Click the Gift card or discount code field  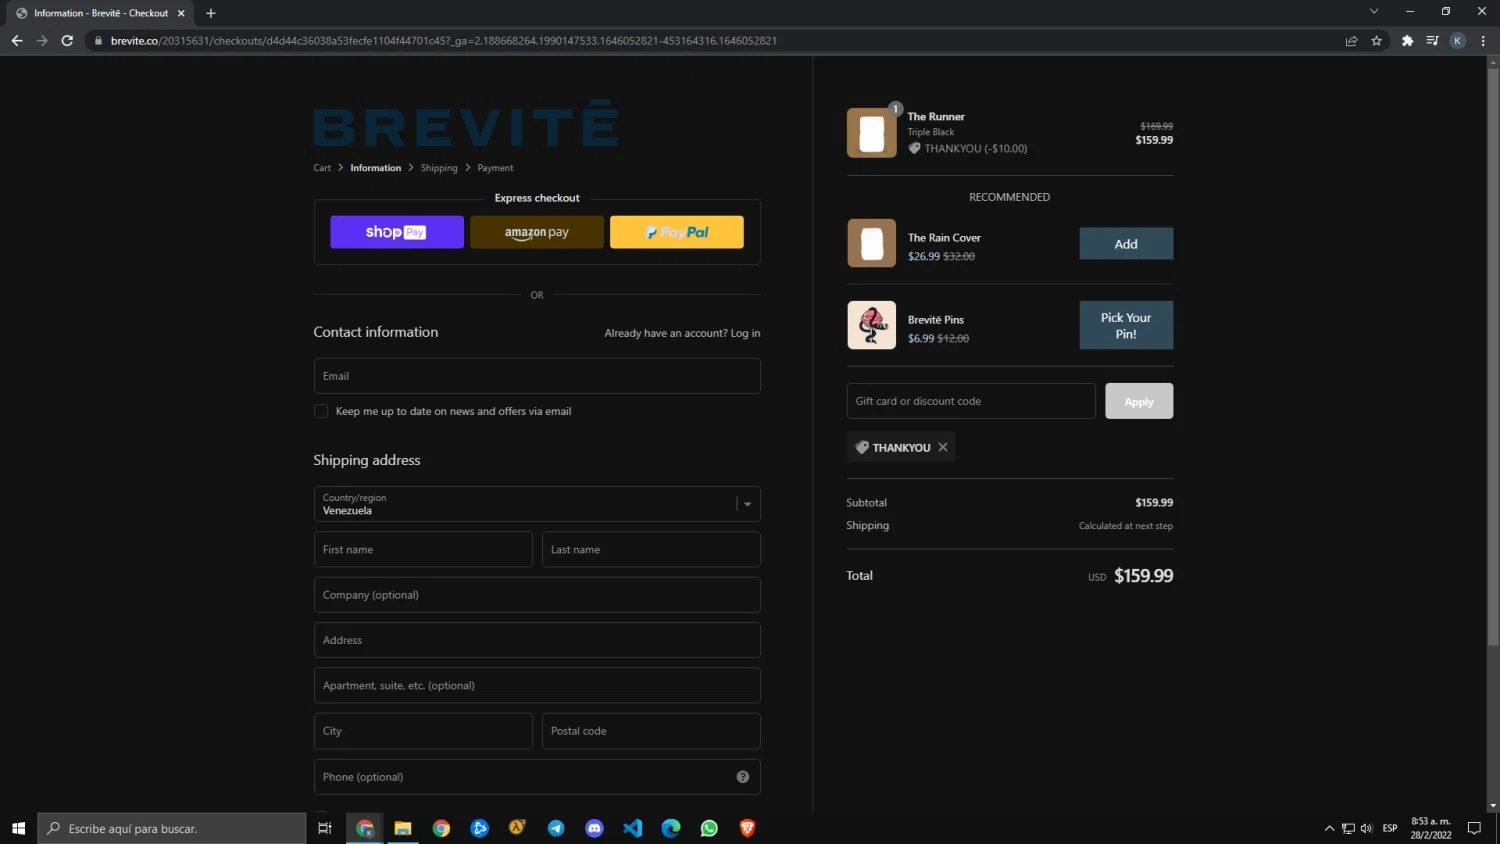pos(971,401)
